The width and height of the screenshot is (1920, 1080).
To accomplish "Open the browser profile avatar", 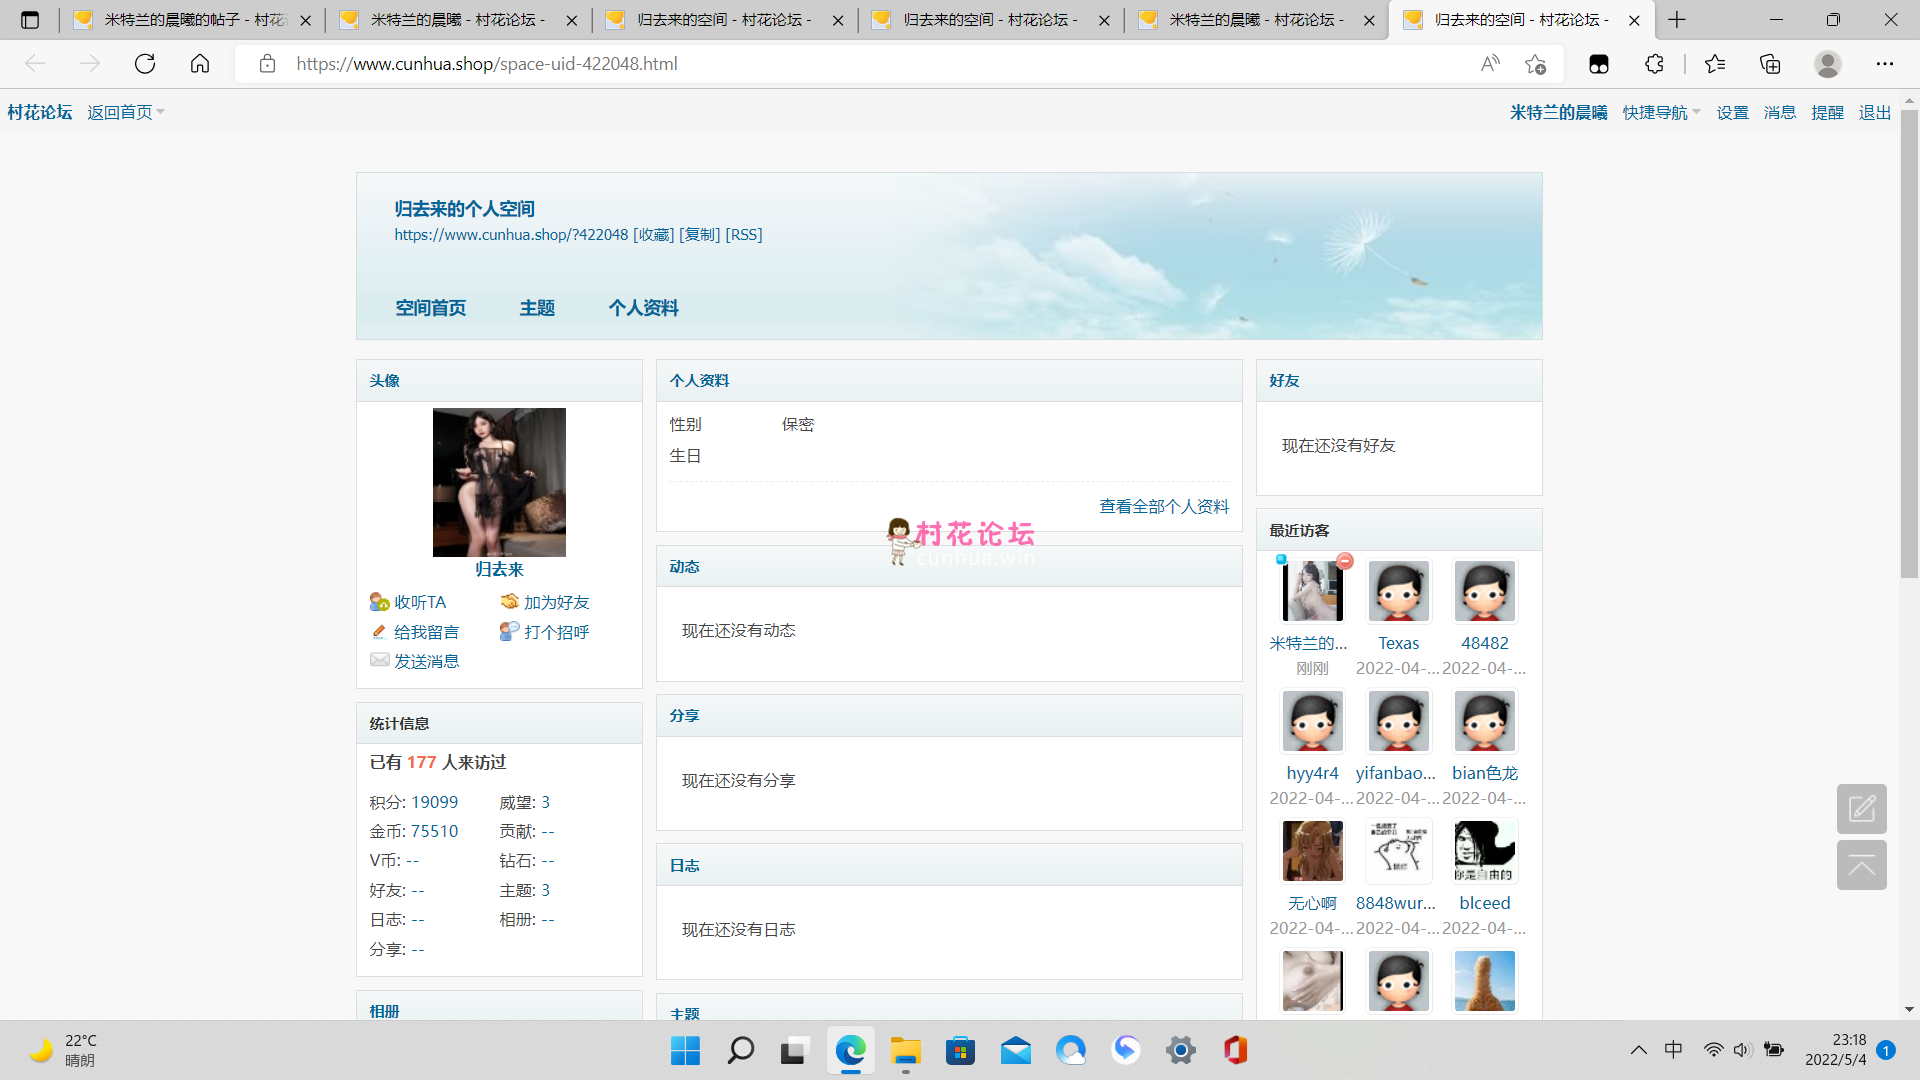I will [1828, 64].
